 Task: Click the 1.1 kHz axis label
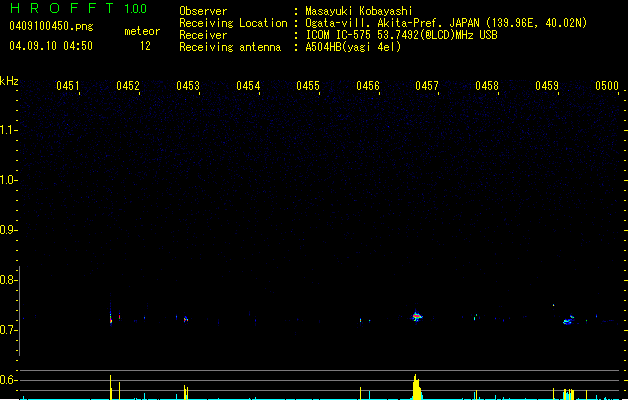[x=7, y=130]
